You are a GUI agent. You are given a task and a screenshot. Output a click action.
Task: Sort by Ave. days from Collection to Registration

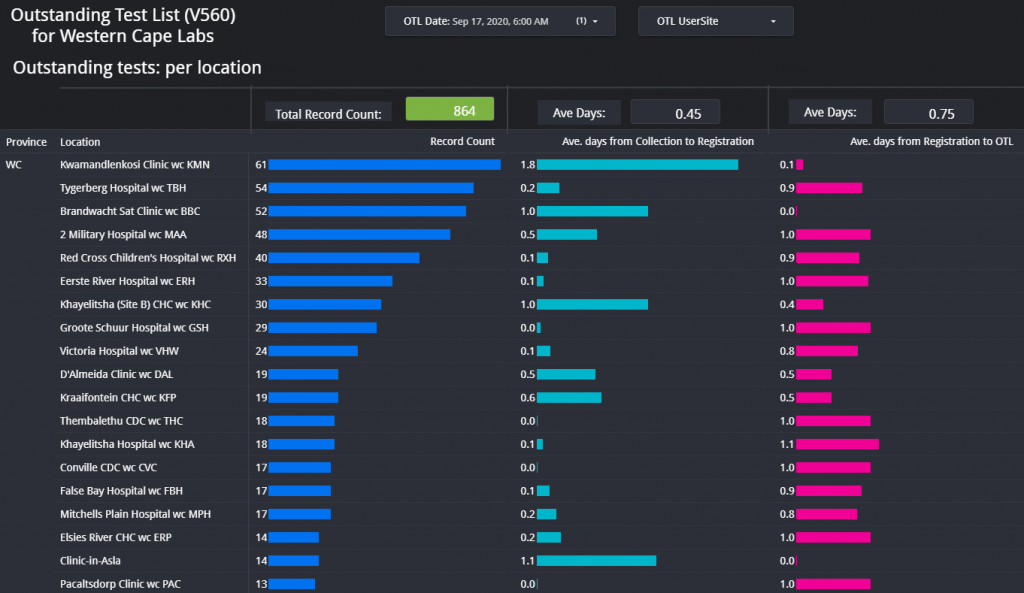(x=647, y=142)
